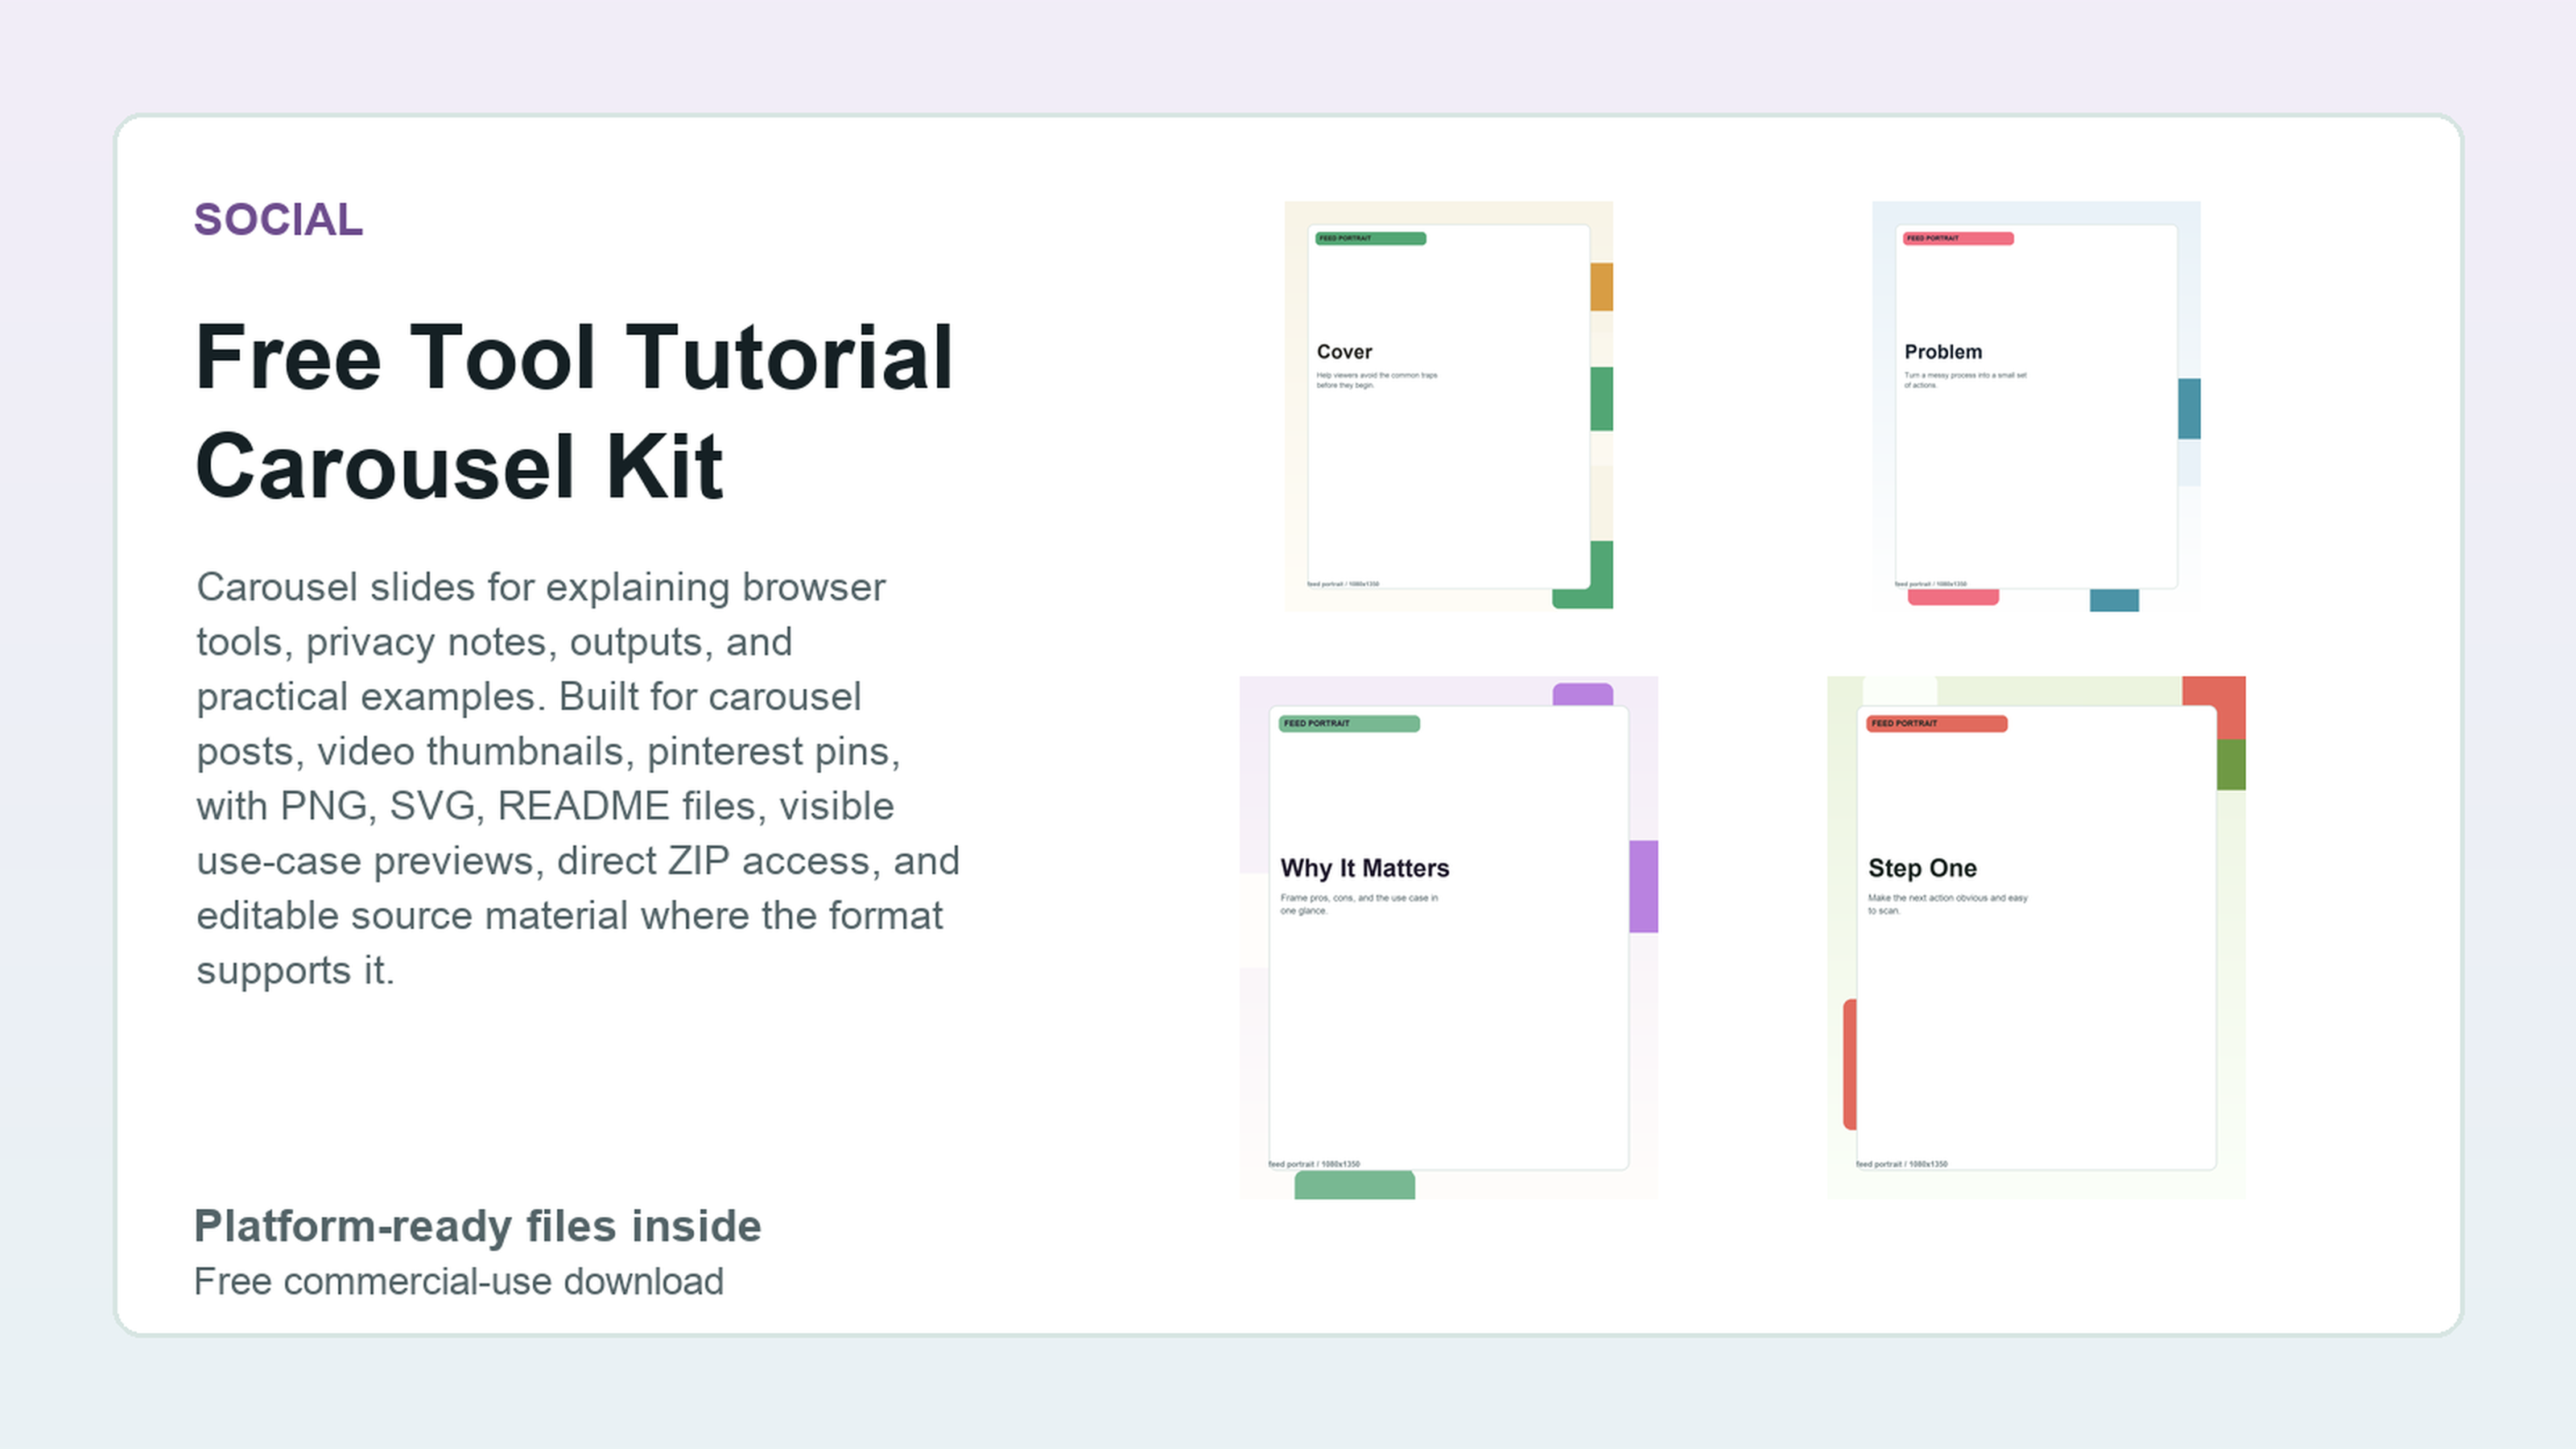Click the 'Problem' heading in second slide
Image resolution: width=2576 pixels, height=1449 pixels.
[1942, 352]
